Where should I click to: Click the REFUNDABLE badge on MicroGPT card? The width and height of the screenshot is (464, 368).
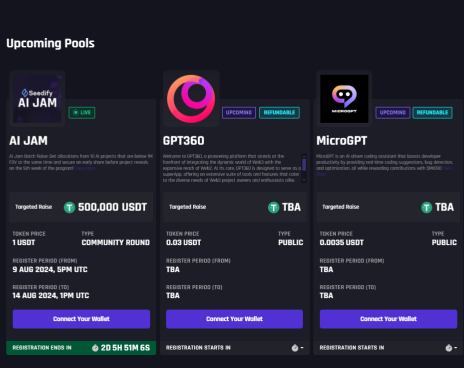click(432, 113)
